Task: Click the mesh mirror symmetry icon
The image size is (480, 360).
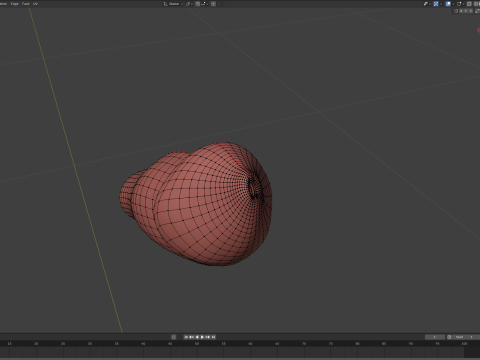Action: tap(456, 11)
